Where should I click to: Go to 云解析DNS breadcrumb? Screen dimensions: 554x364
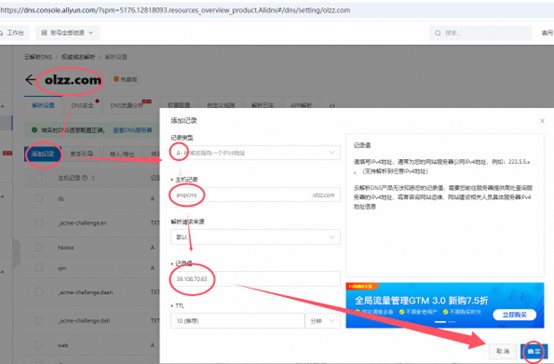38,57
